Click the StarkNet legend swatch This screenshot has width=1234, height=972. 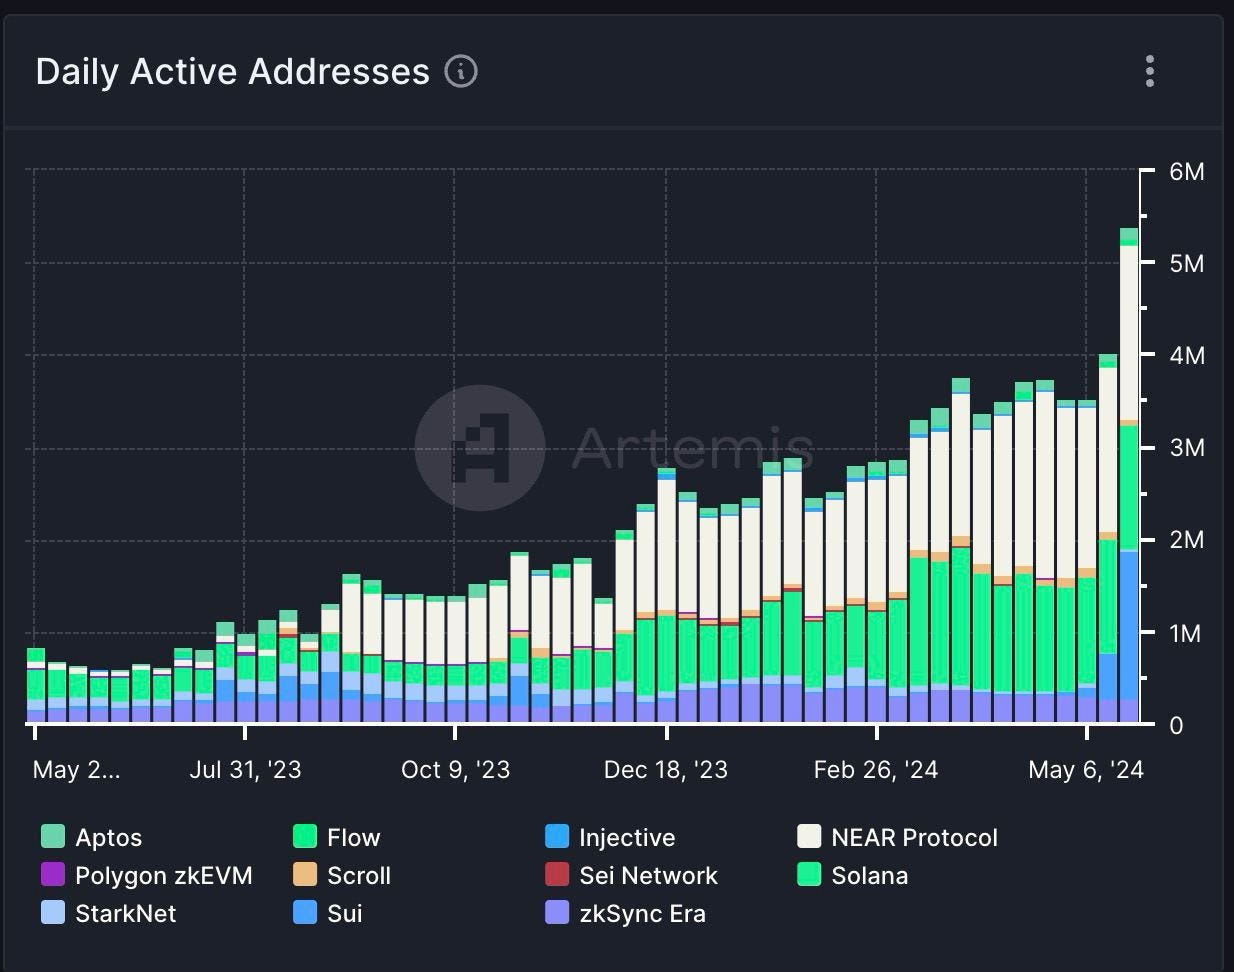coord(53,913)
